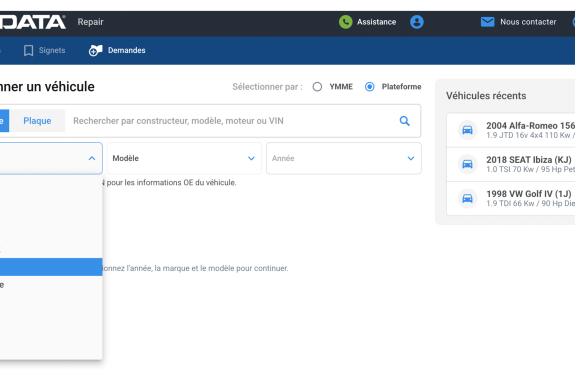The height and width of the screenshot is (383, 575).
Task: Click car icon for 2018 SEAT Ibiza
Action: pos(467,164)
